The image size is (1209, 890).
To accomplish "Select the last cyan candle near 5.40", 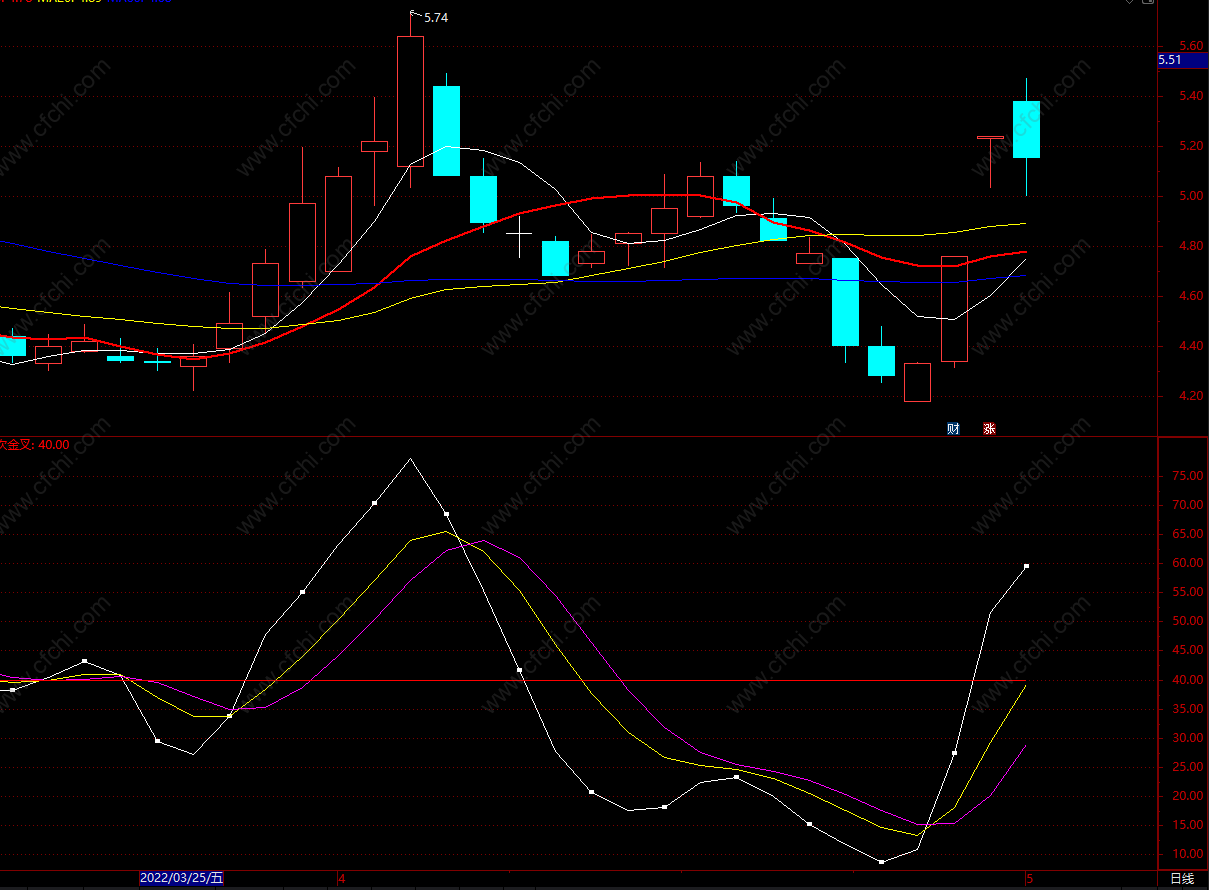I will [1026, 129].
